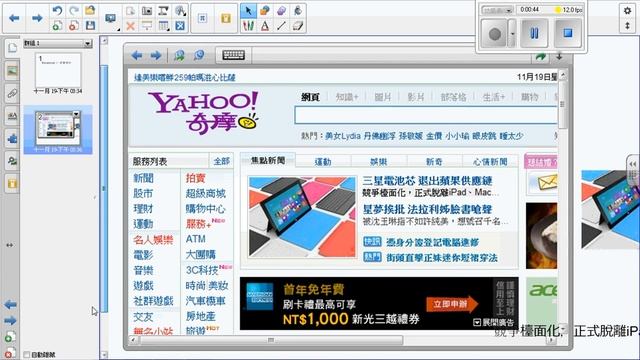Open the yellow sidebar tab at bottom of tab strip
Screen dimensions: 640x360
(x=12, y=184)
